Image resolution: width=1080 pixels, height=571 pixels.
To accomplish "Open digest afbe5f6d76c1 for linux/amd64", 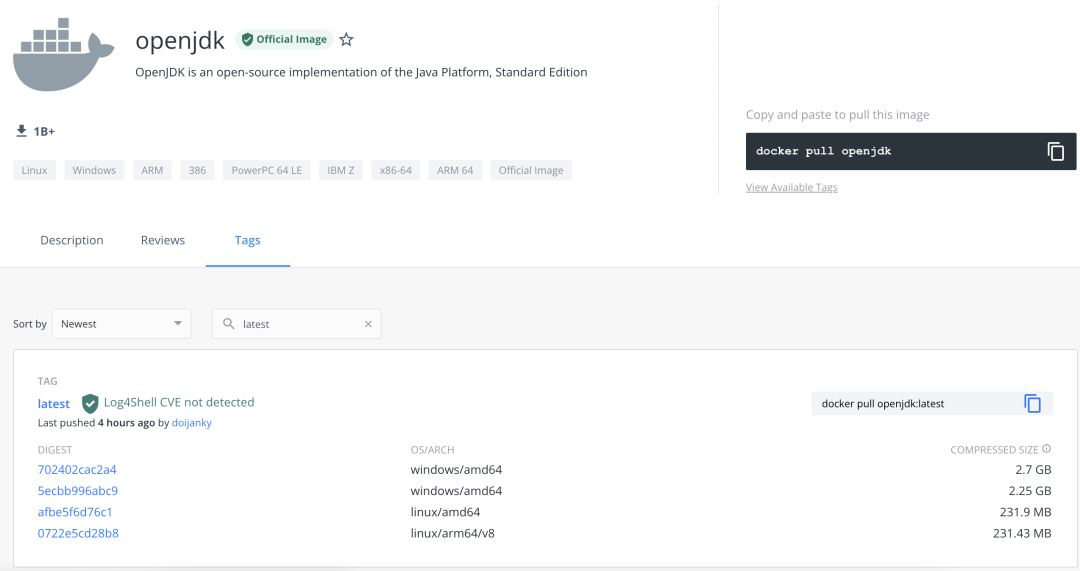I will coord(75,512).
